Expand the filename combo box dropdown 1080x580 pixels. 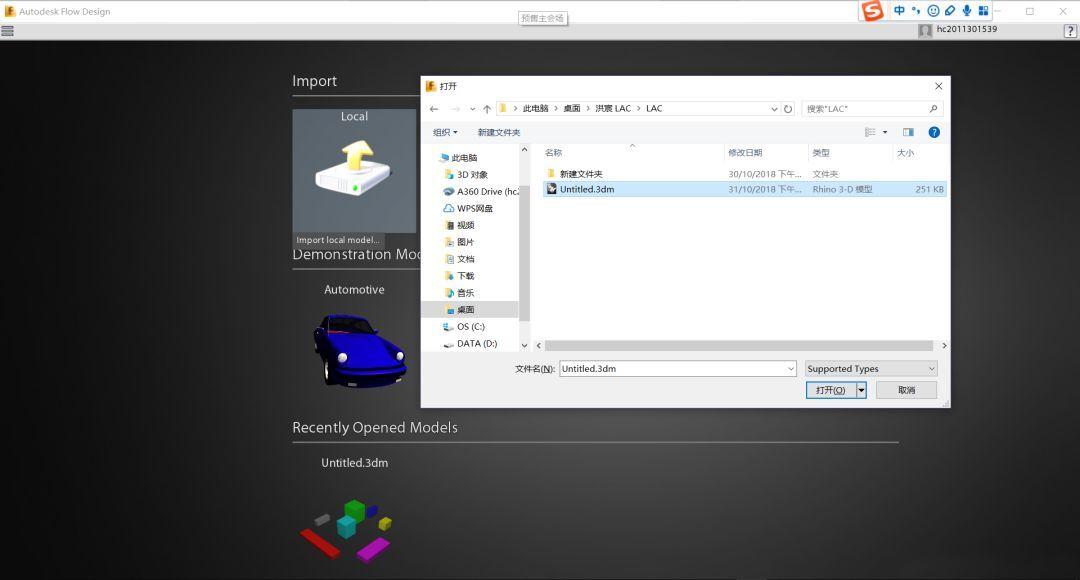pyautogui.click(x=791, y=369)
